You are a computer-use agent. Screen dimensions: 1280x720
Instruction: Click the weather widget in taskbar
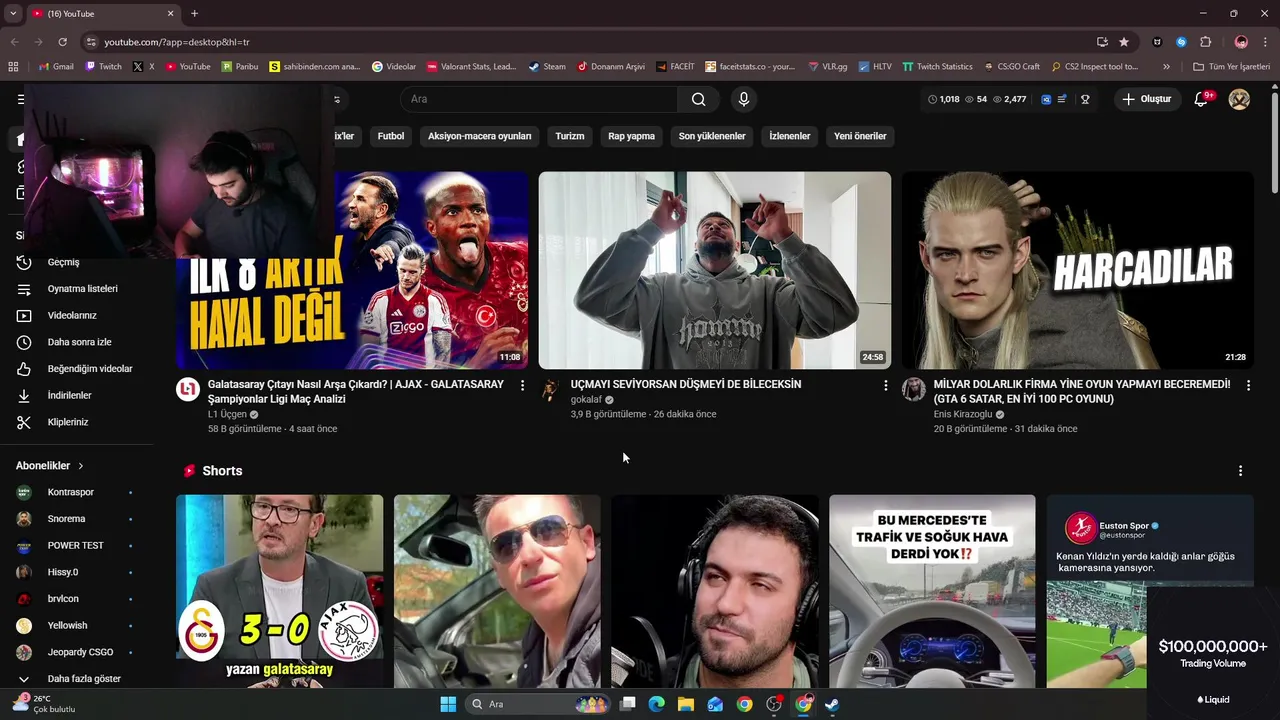tap(45, 704)
